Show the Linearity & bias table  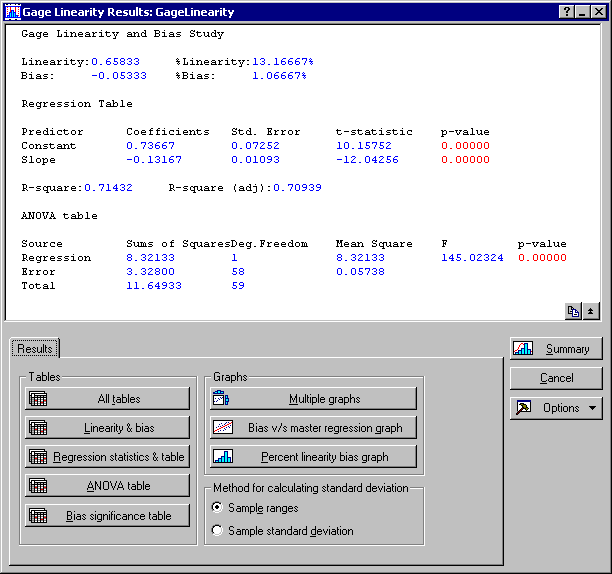pos(108,428)
